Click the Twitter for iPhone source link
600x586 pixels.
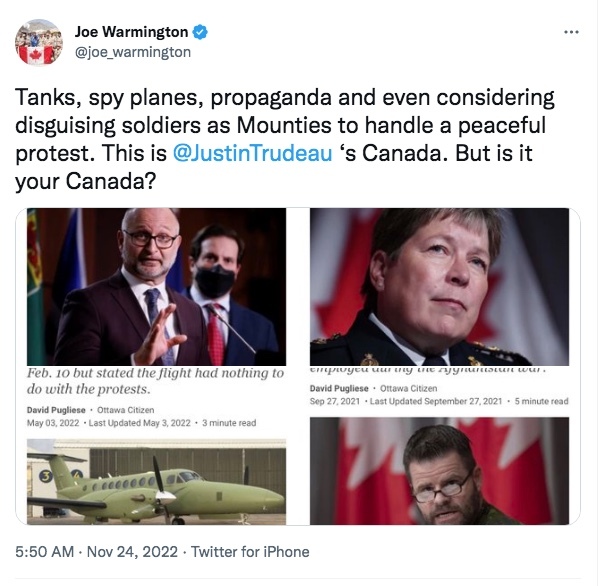(x=250, y=551)
